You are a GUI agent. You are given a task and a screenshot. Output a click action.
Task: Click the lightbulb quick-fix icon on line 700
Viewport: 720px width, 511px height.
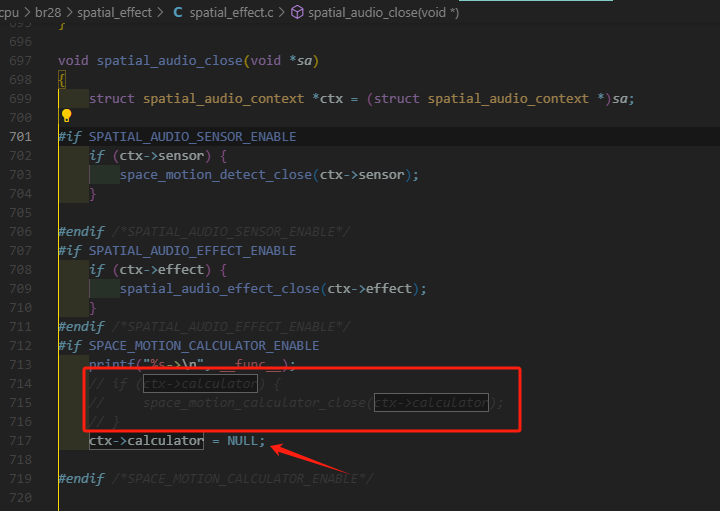tap(67, 116)
